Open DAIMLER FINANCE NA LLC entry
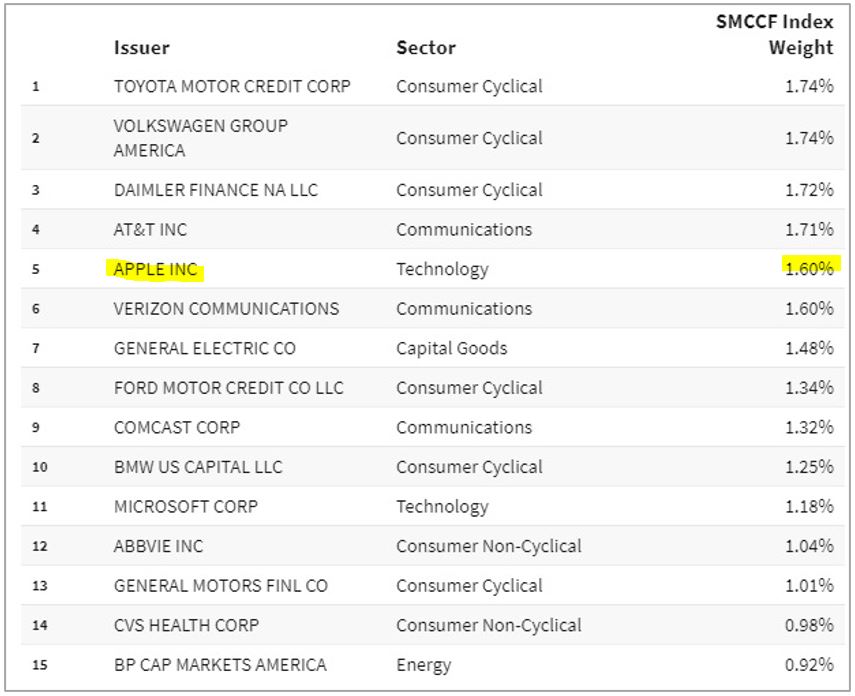Viewport: 855px width, 696px height. tap(216, 190)
